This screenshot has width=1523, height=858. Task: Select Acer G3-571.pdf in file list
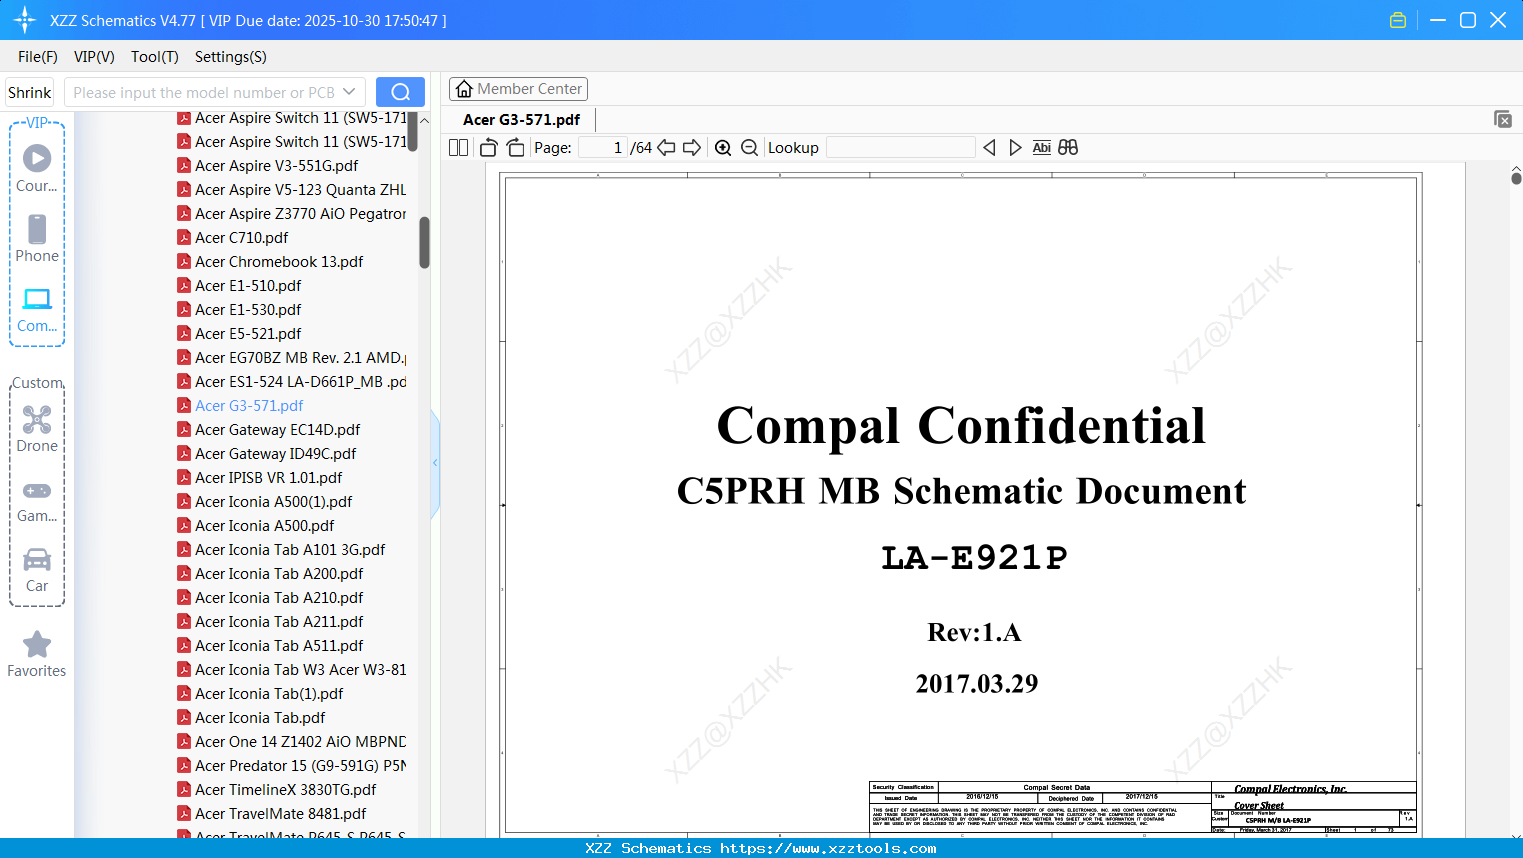240,406
